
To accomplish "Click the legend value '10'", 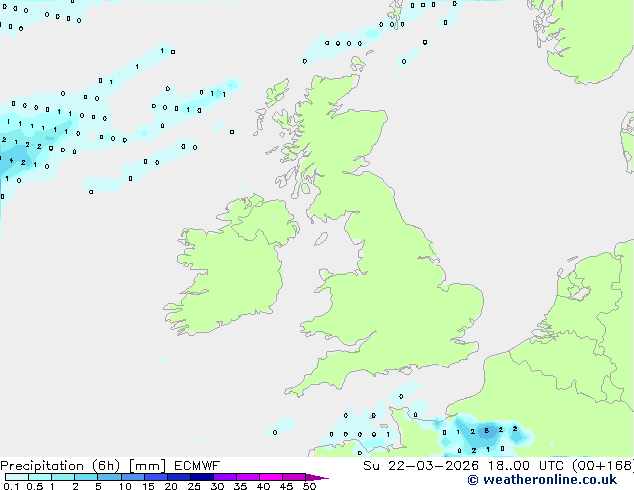I will (125, 486).
